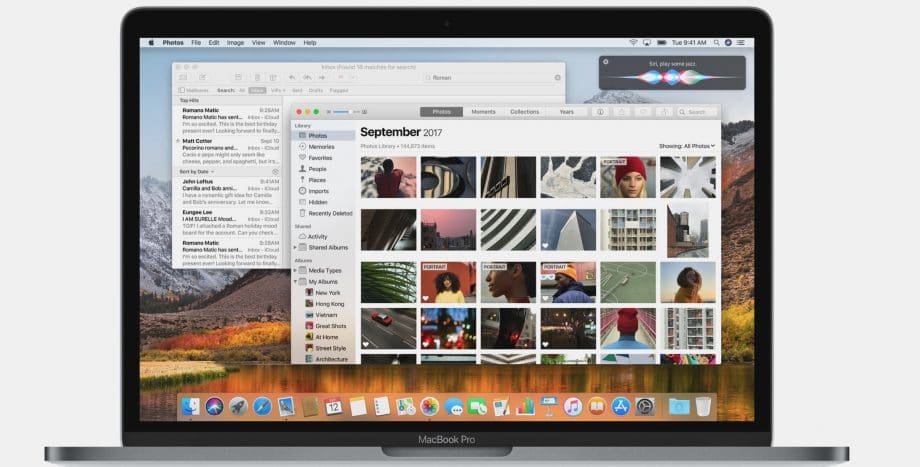The image size is (920, 467).
Task: Open Notes app in the dock
Action: tap(358, 406)
